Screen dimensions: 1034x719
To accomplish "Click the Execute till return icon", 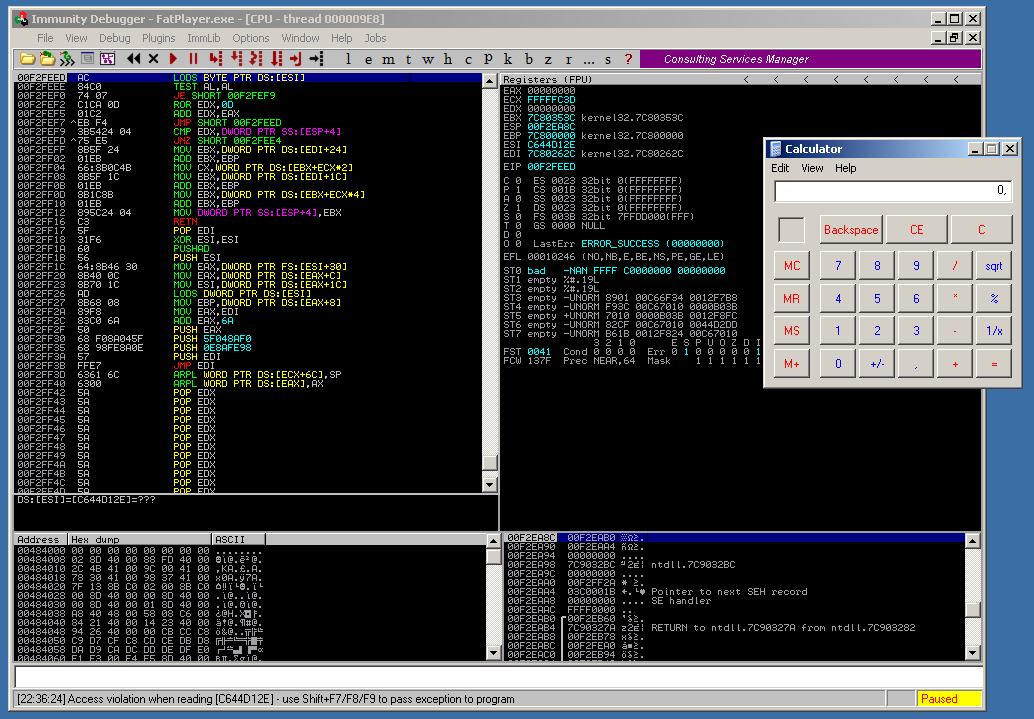I will coord(296,59).
